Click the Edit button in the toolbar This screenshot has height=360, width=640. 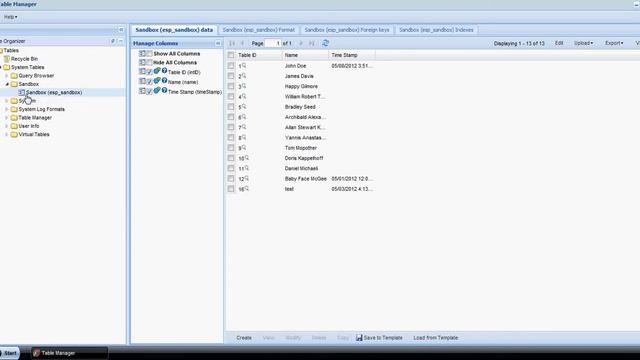559,43
